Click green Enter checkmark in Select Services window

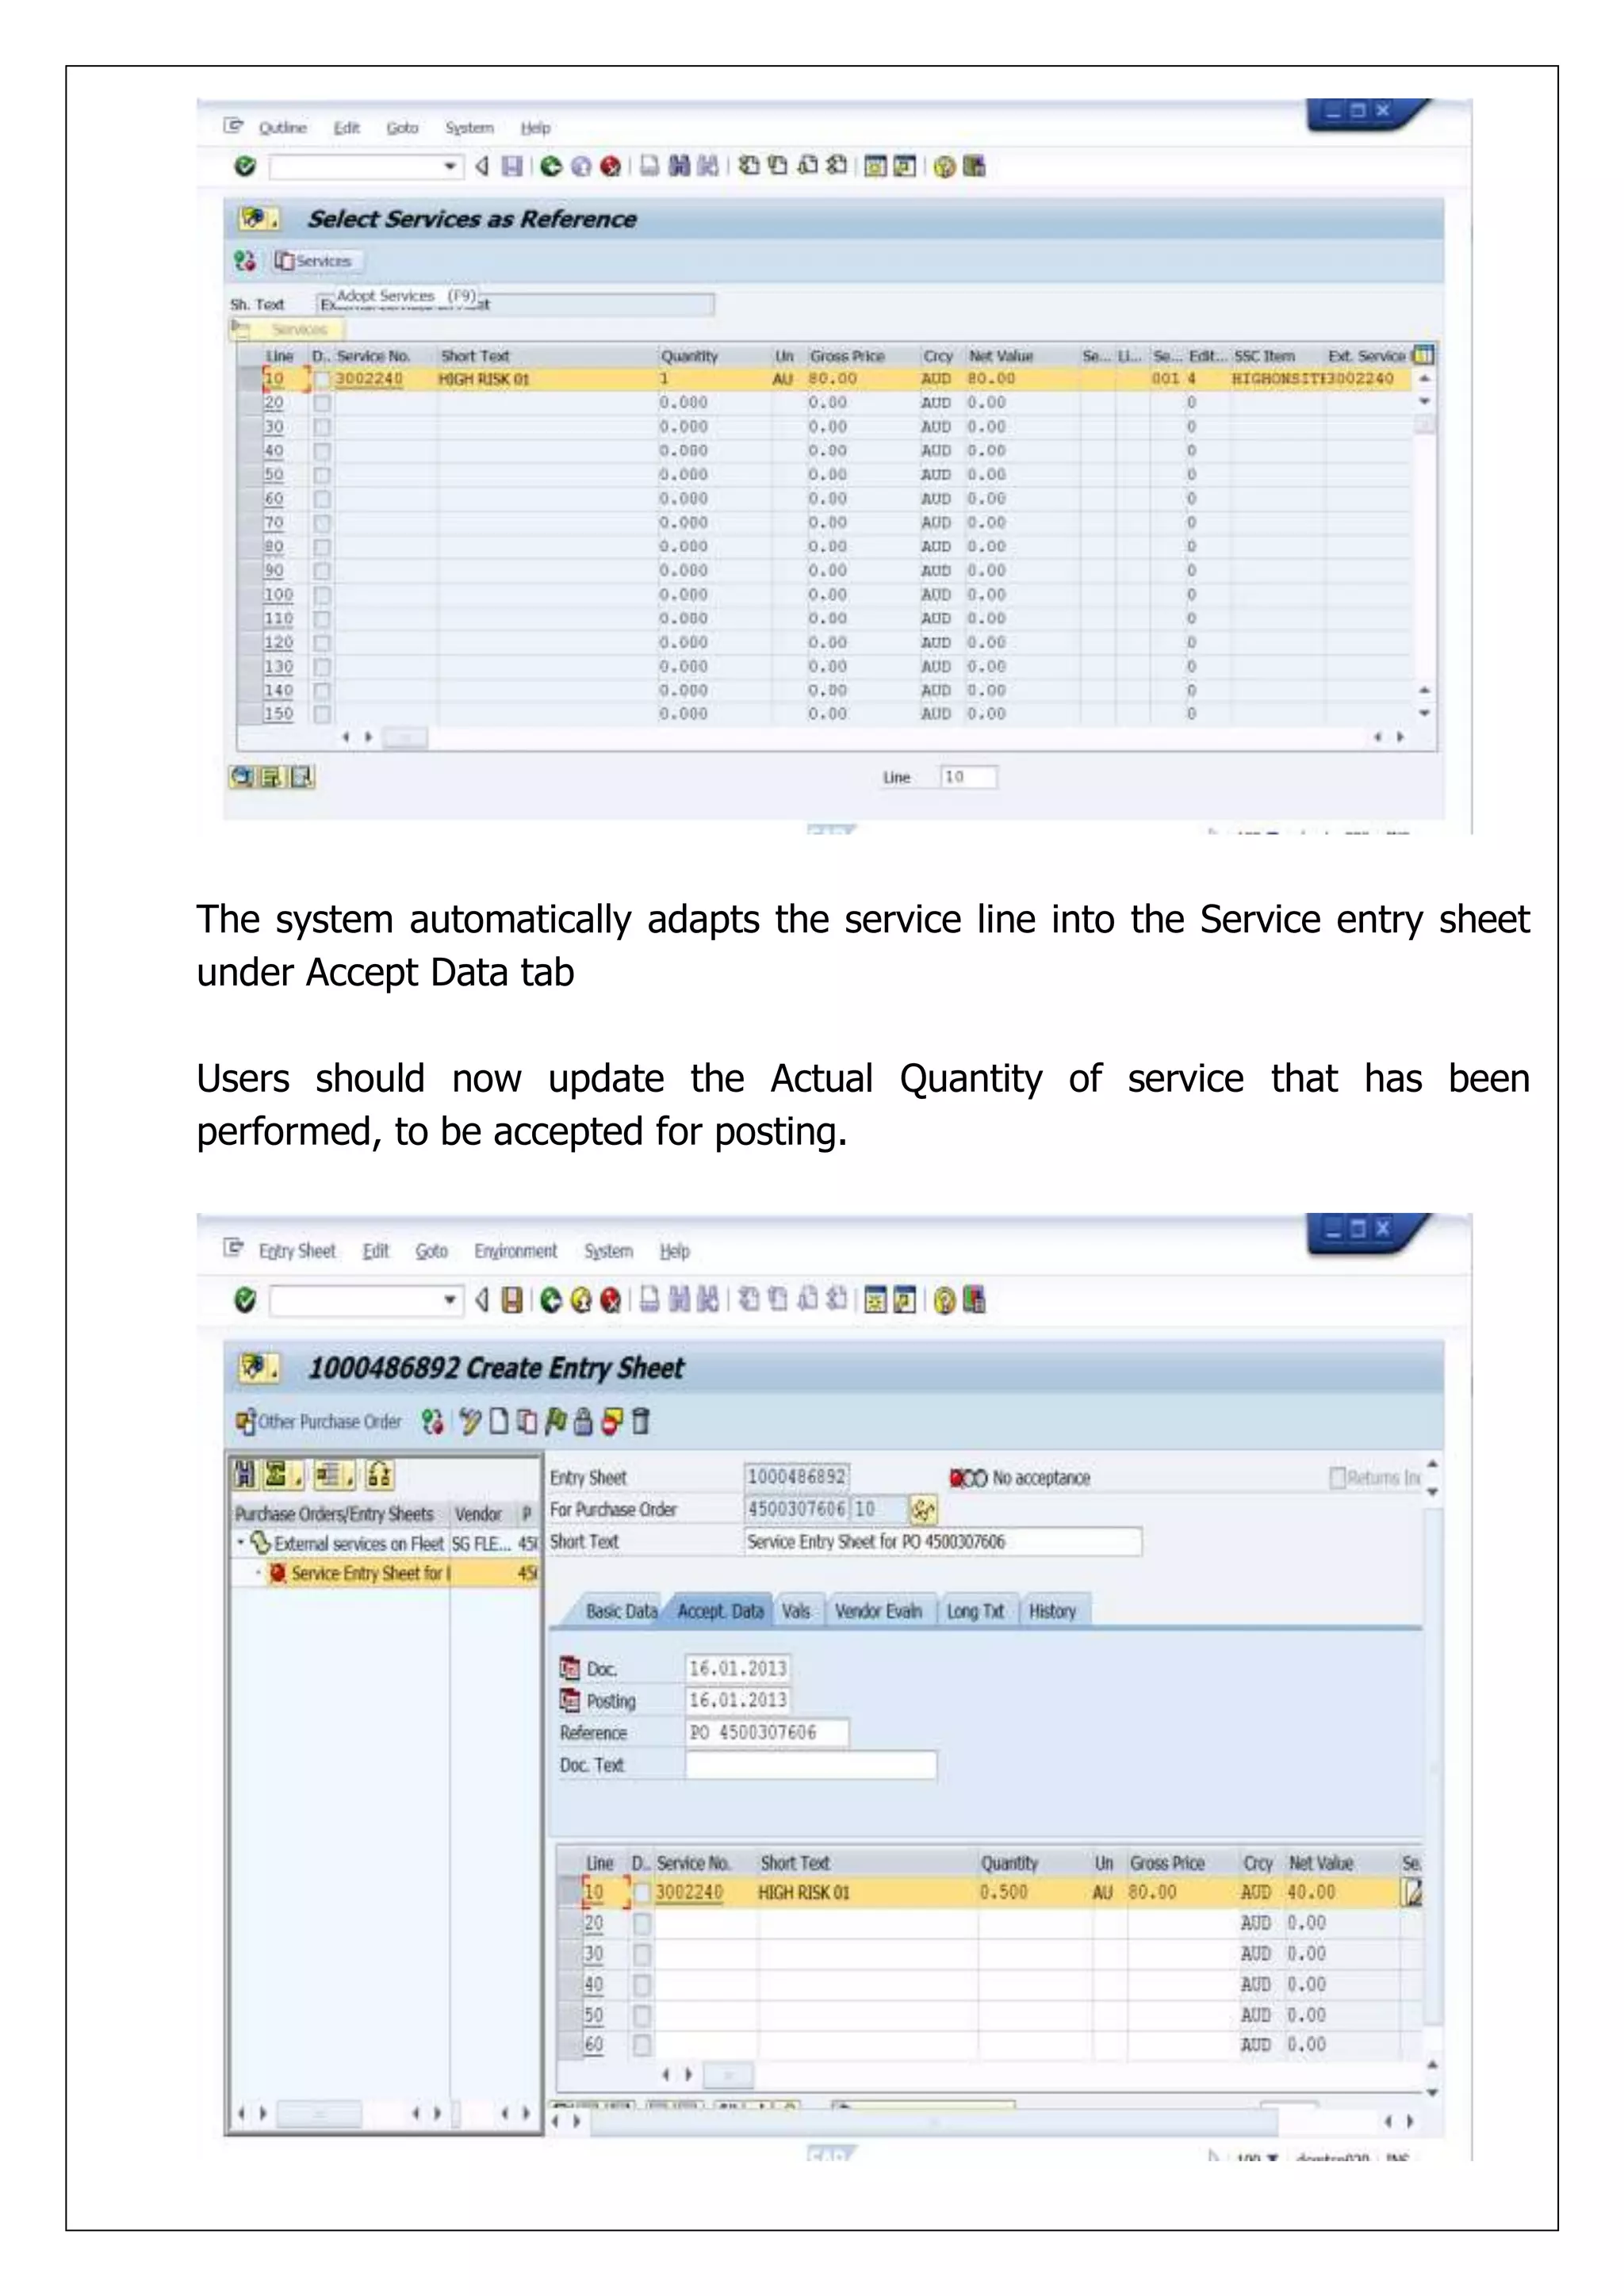pyautogui.click(x=245, y=166)
